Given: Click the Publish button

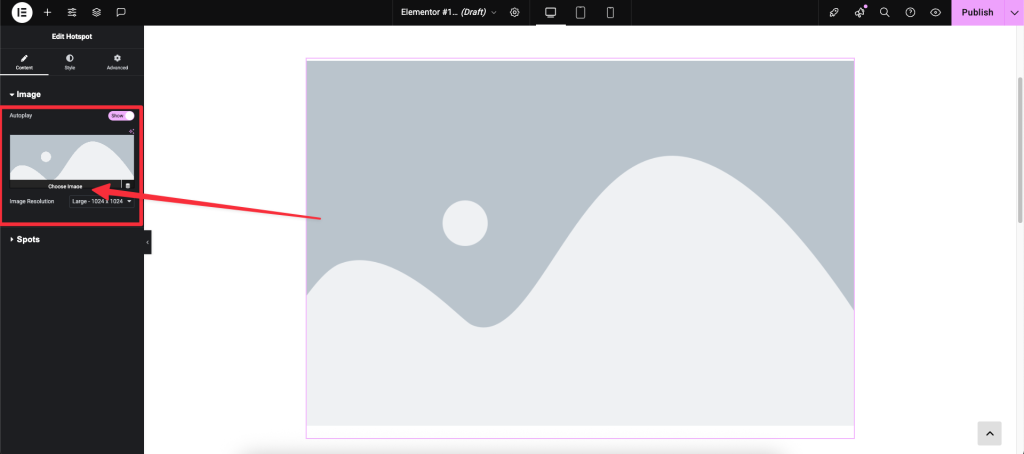Looking at the screenshot, I should pos(977,12).
